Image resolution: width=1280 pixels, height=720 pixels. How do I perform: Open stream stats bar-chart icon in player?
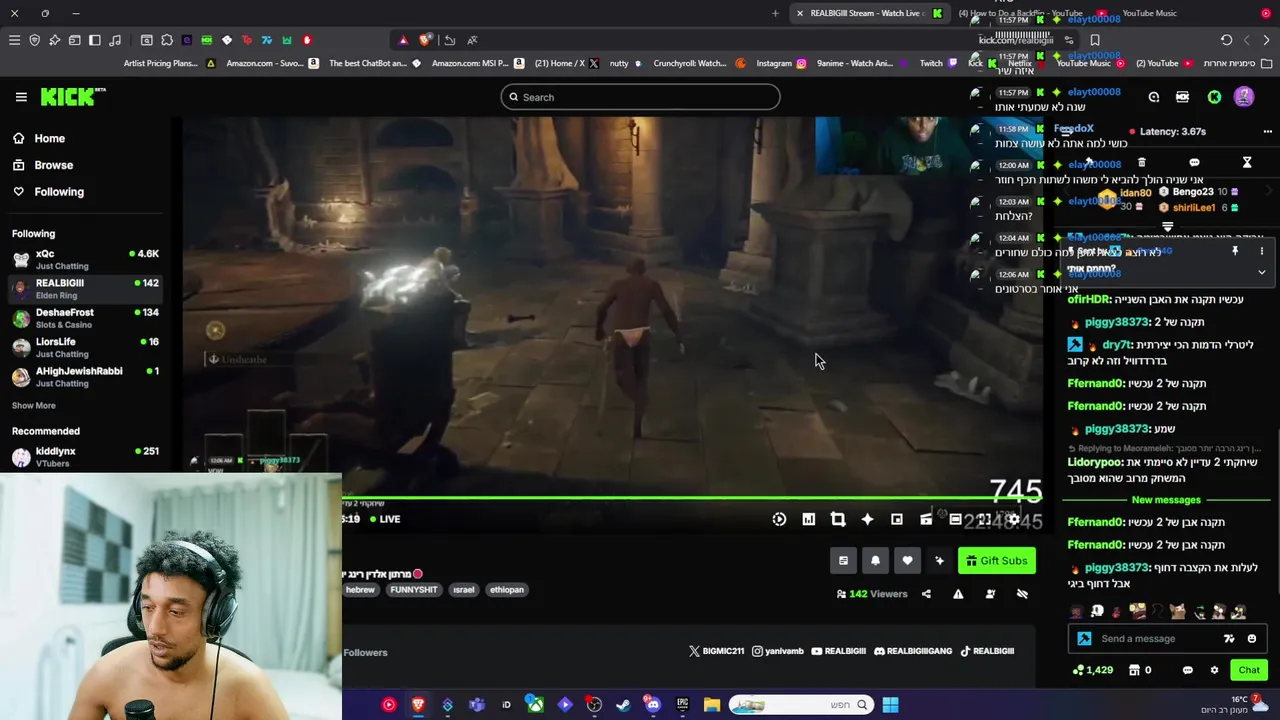[808, 519]
